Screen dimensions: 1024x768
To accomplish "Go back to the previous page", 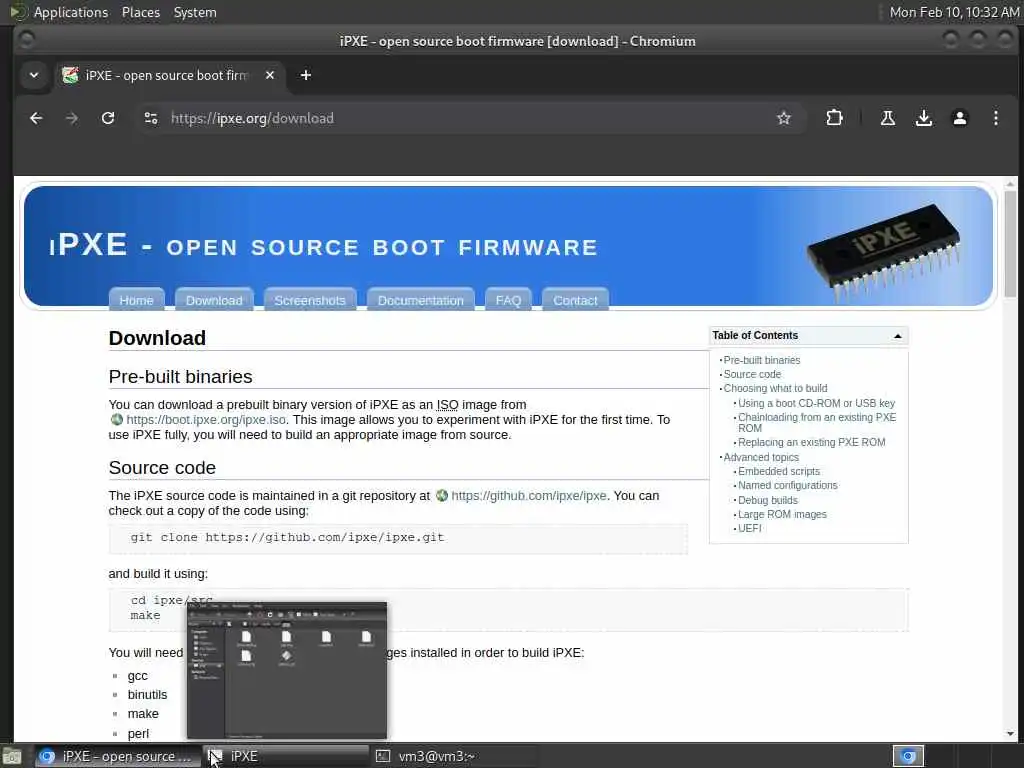I will (x=36, y=118).
